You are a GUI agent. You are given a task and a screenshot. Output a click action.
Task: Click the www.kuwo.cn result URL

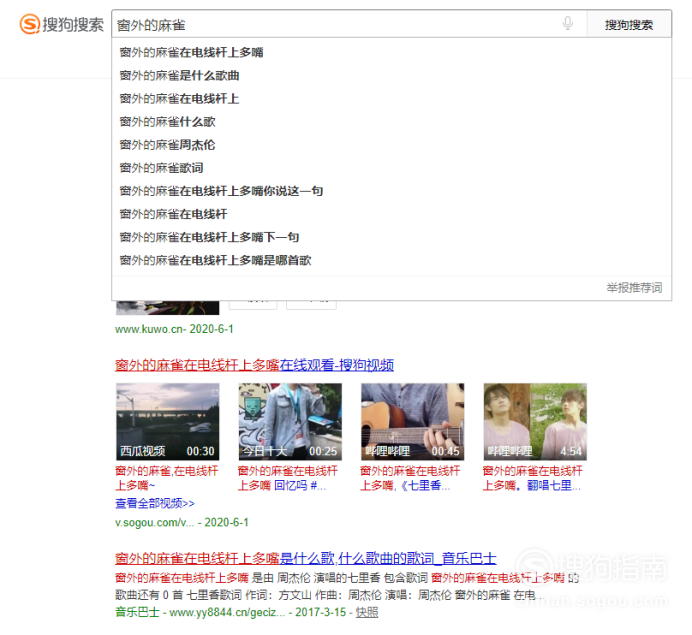coord(174,329)
